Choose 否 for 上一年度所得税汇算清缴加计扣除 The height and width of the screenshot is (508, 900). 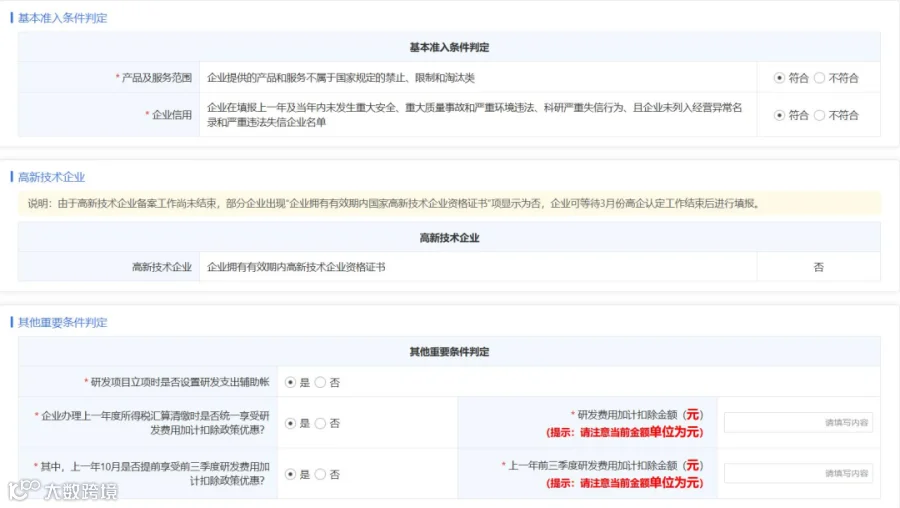[x=320, y=424]
